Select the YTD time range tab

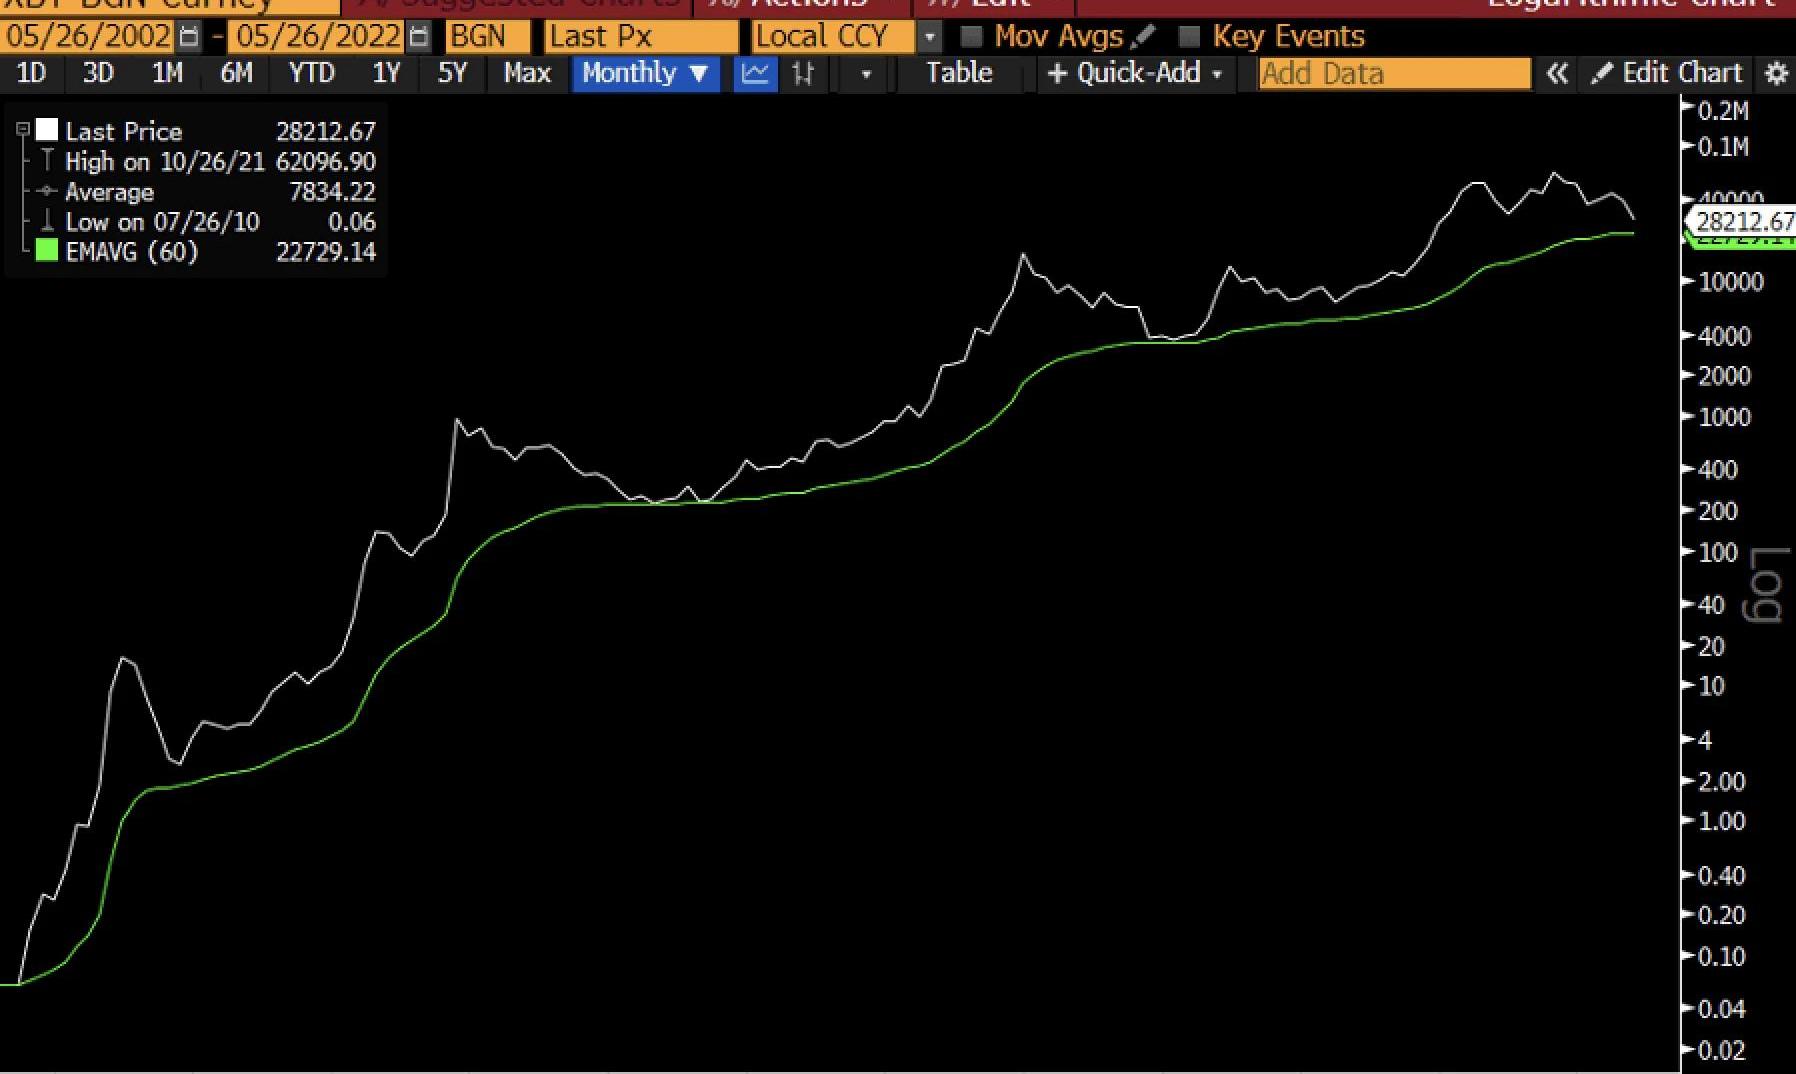pos(311,74)
